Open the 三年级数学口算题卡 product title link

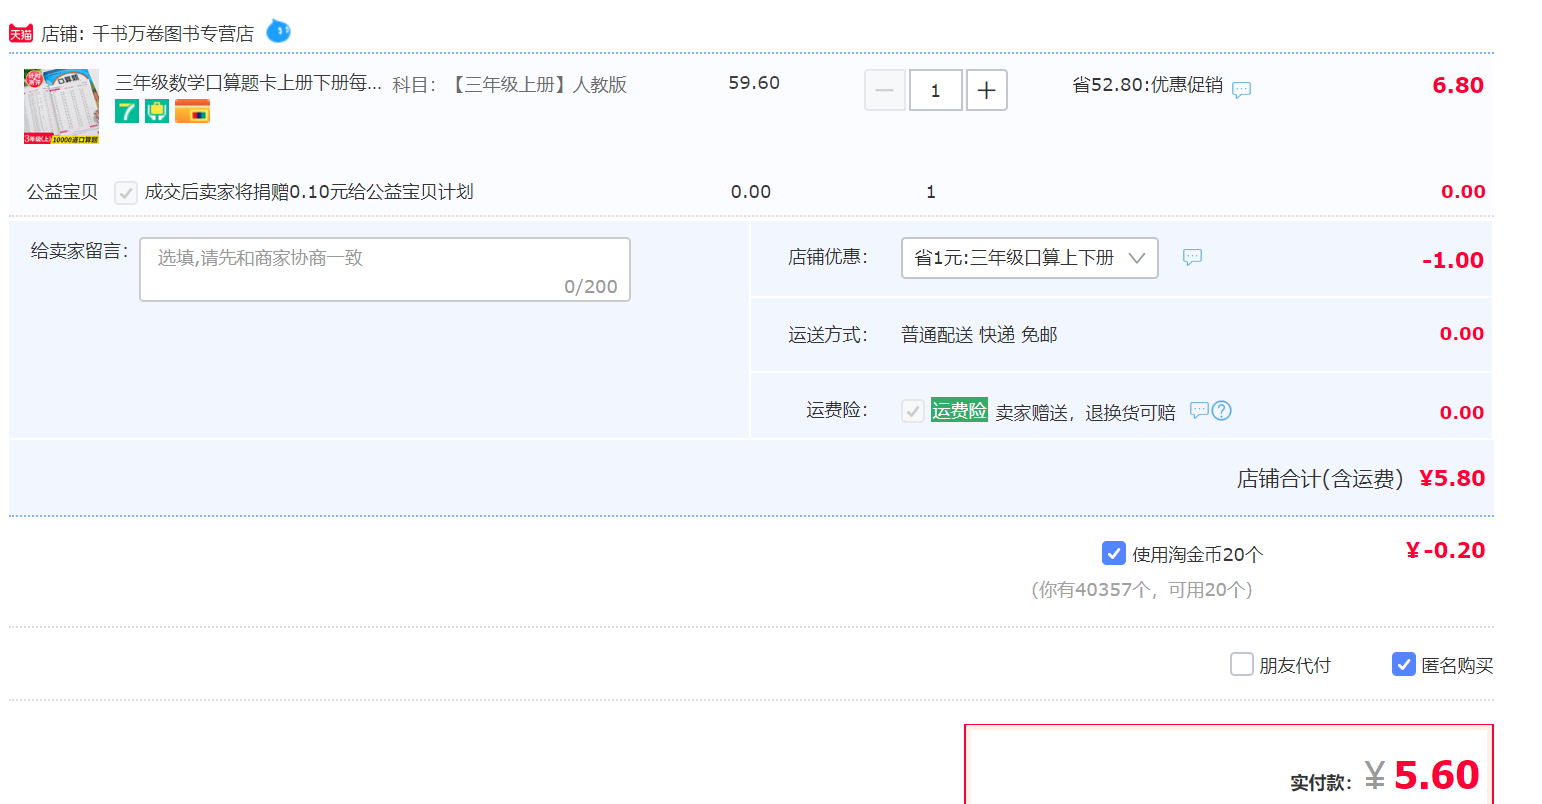248,83
